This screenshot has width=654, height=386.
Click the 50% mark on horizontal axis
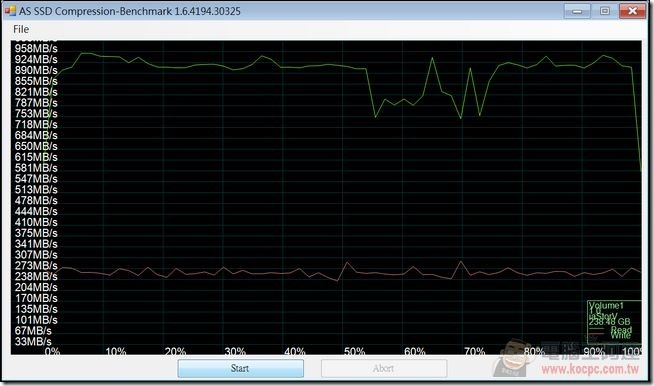tap(355, 351)
